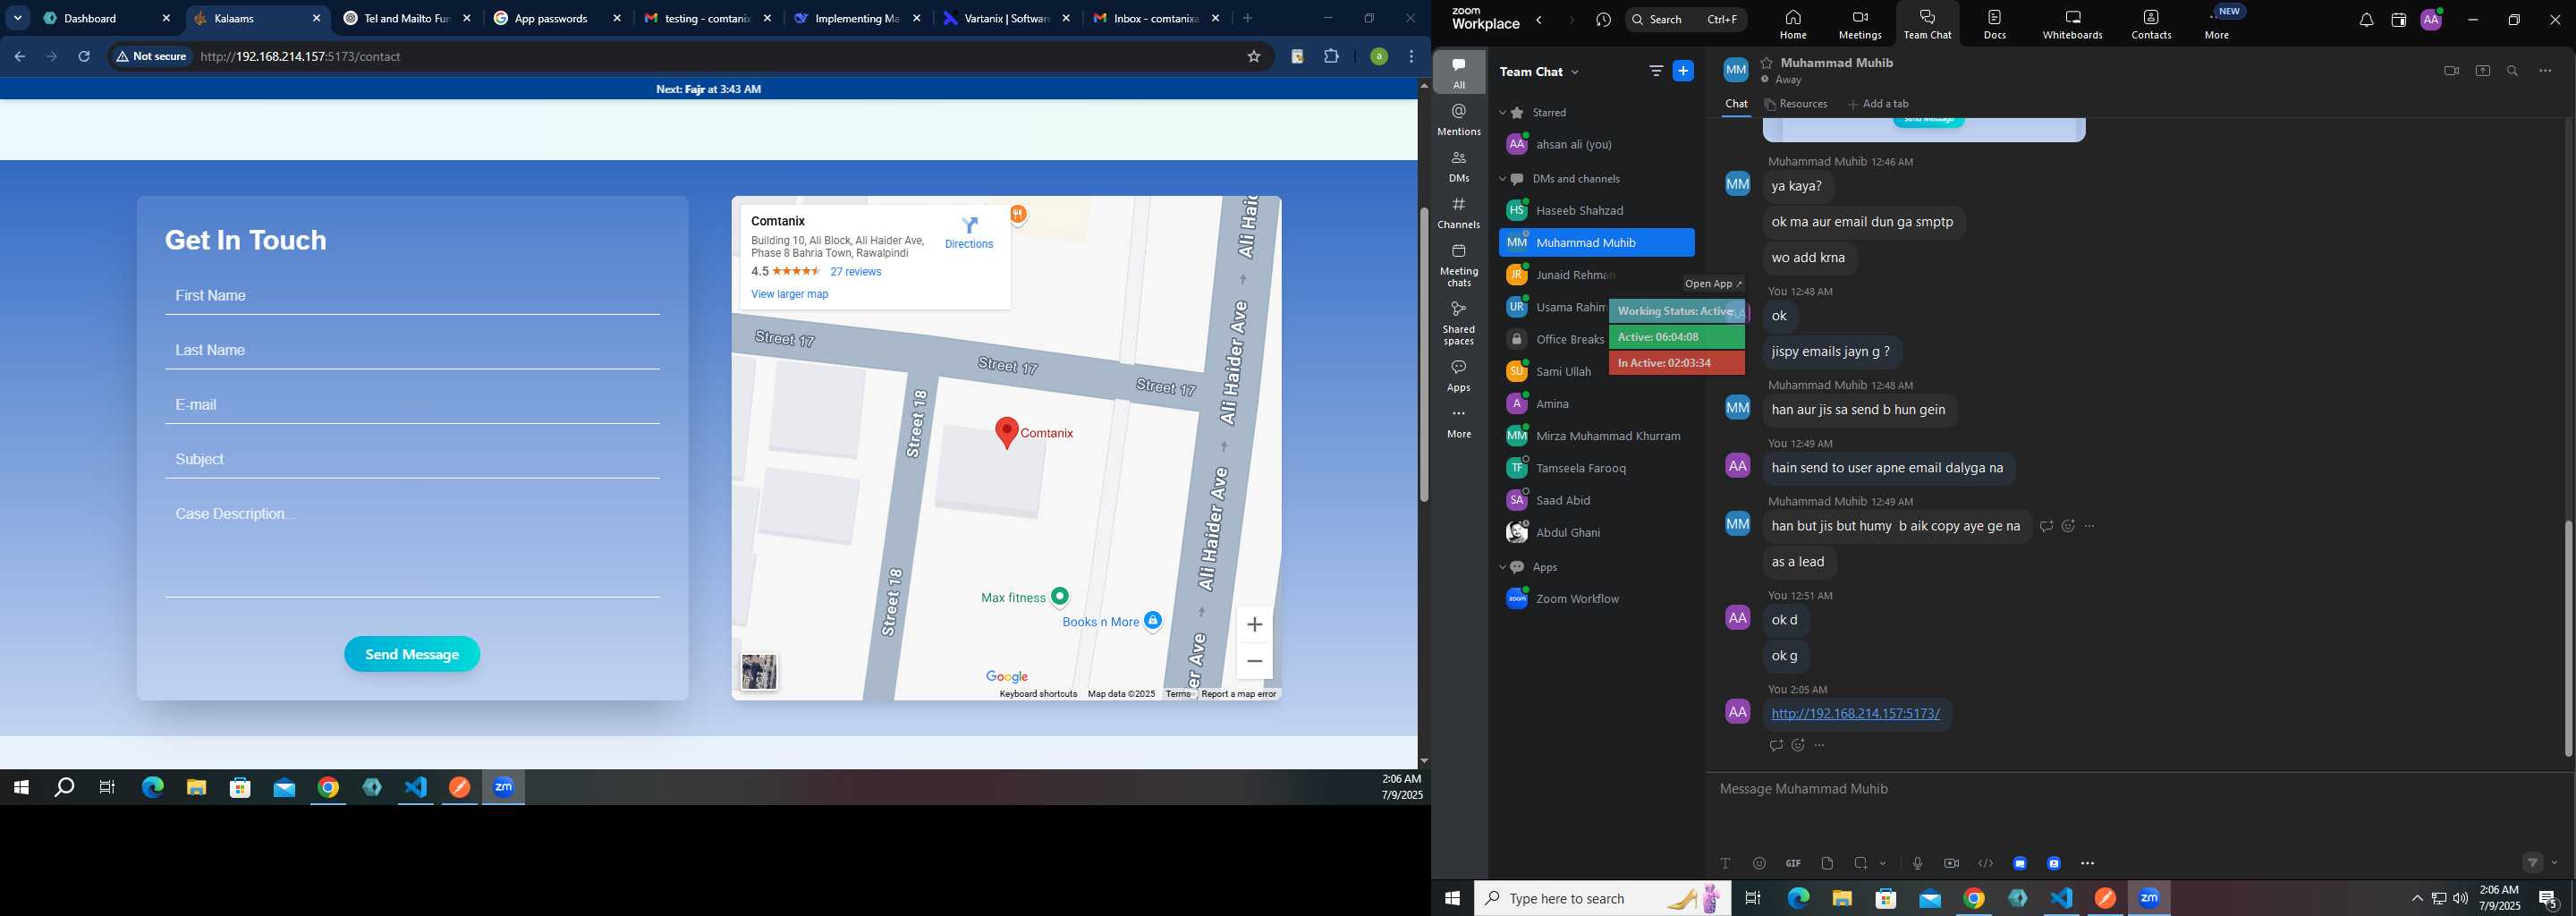Open Haseeb Shahzad chat
The width and height of the screenshot is (2576, 916).
coord(1596,211)
